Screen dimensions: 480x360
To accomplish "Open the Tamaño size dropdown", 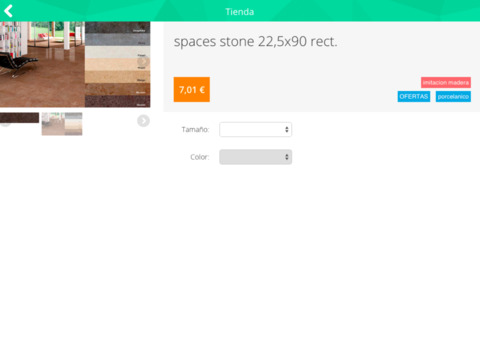I will tap(256, 129).
